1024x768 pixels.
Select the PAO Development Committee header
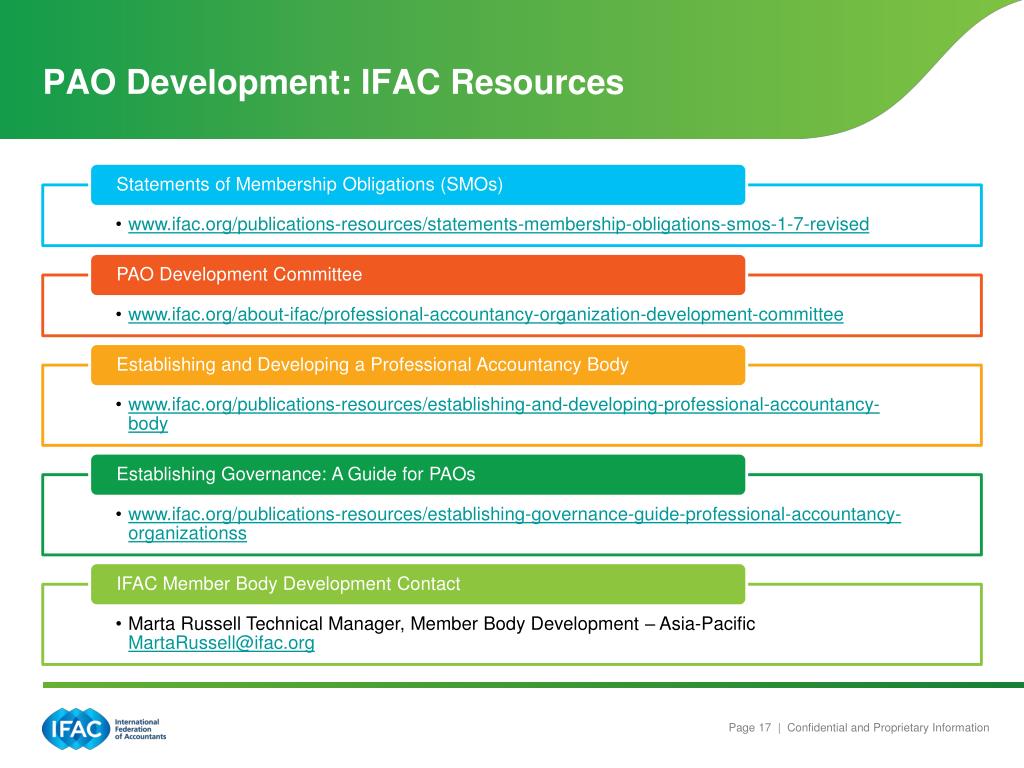pos(418,275)
